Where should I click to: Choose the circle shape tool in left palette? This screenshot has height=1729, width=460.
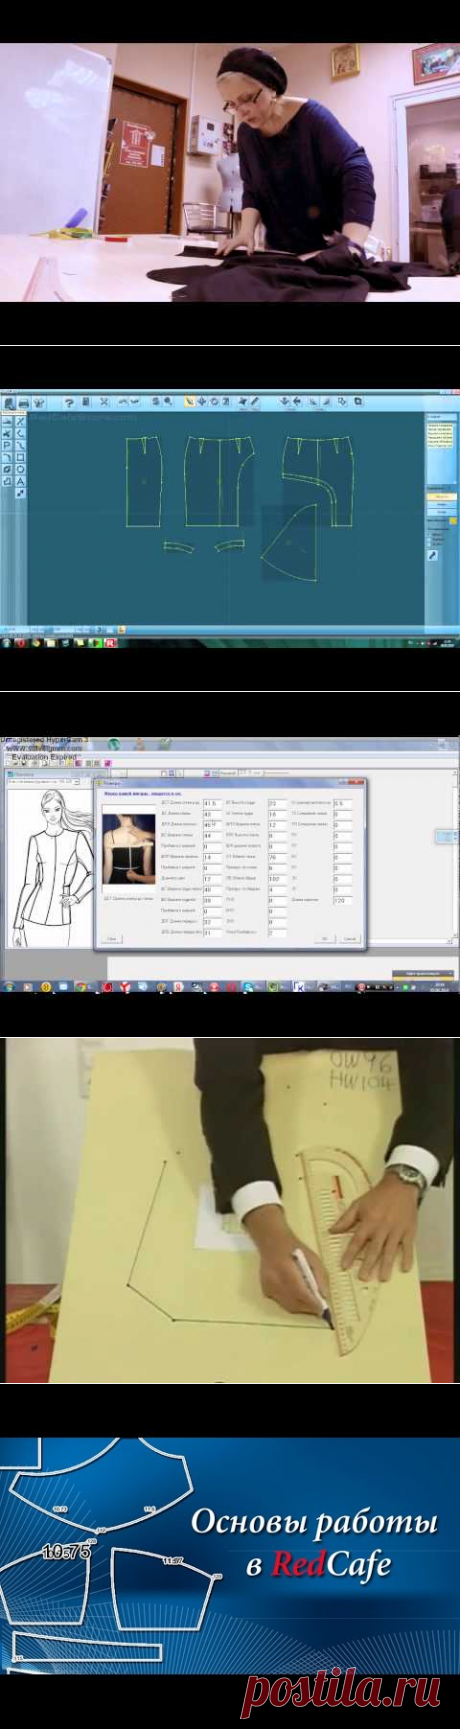tap(20, 468)
